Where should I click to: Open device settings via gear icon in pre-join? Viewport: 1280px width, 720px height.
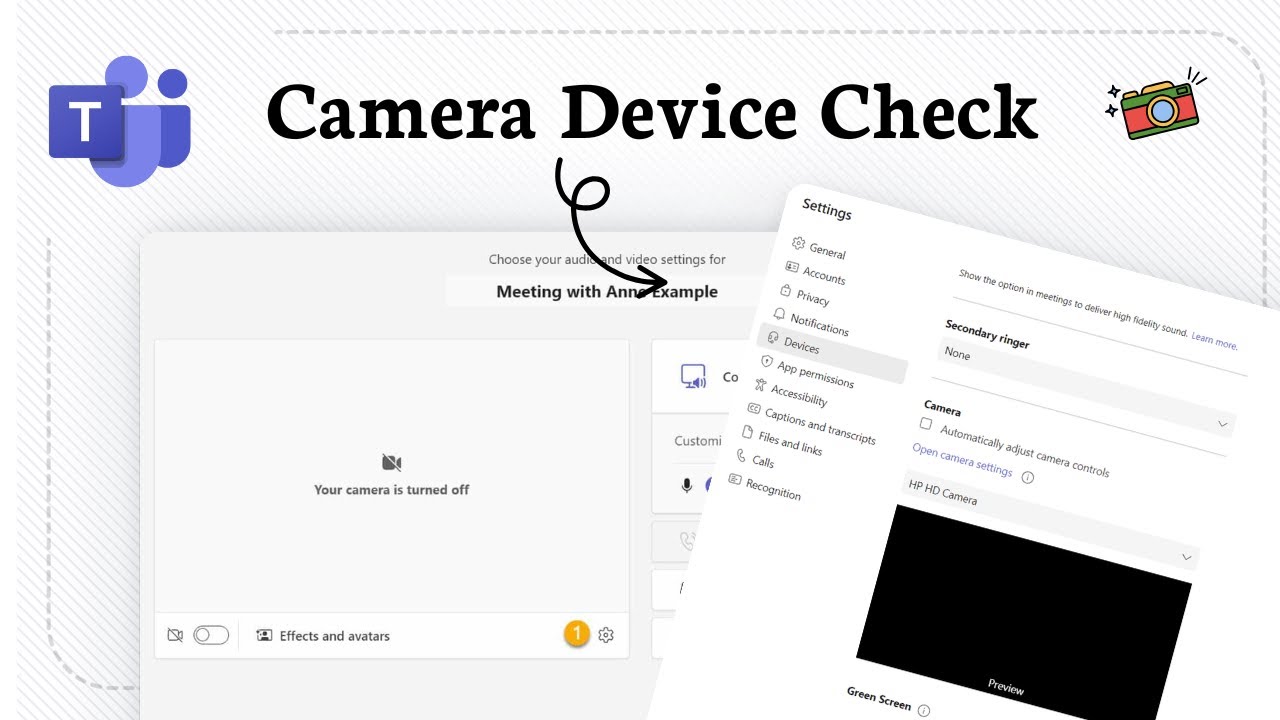pos(606,635)
